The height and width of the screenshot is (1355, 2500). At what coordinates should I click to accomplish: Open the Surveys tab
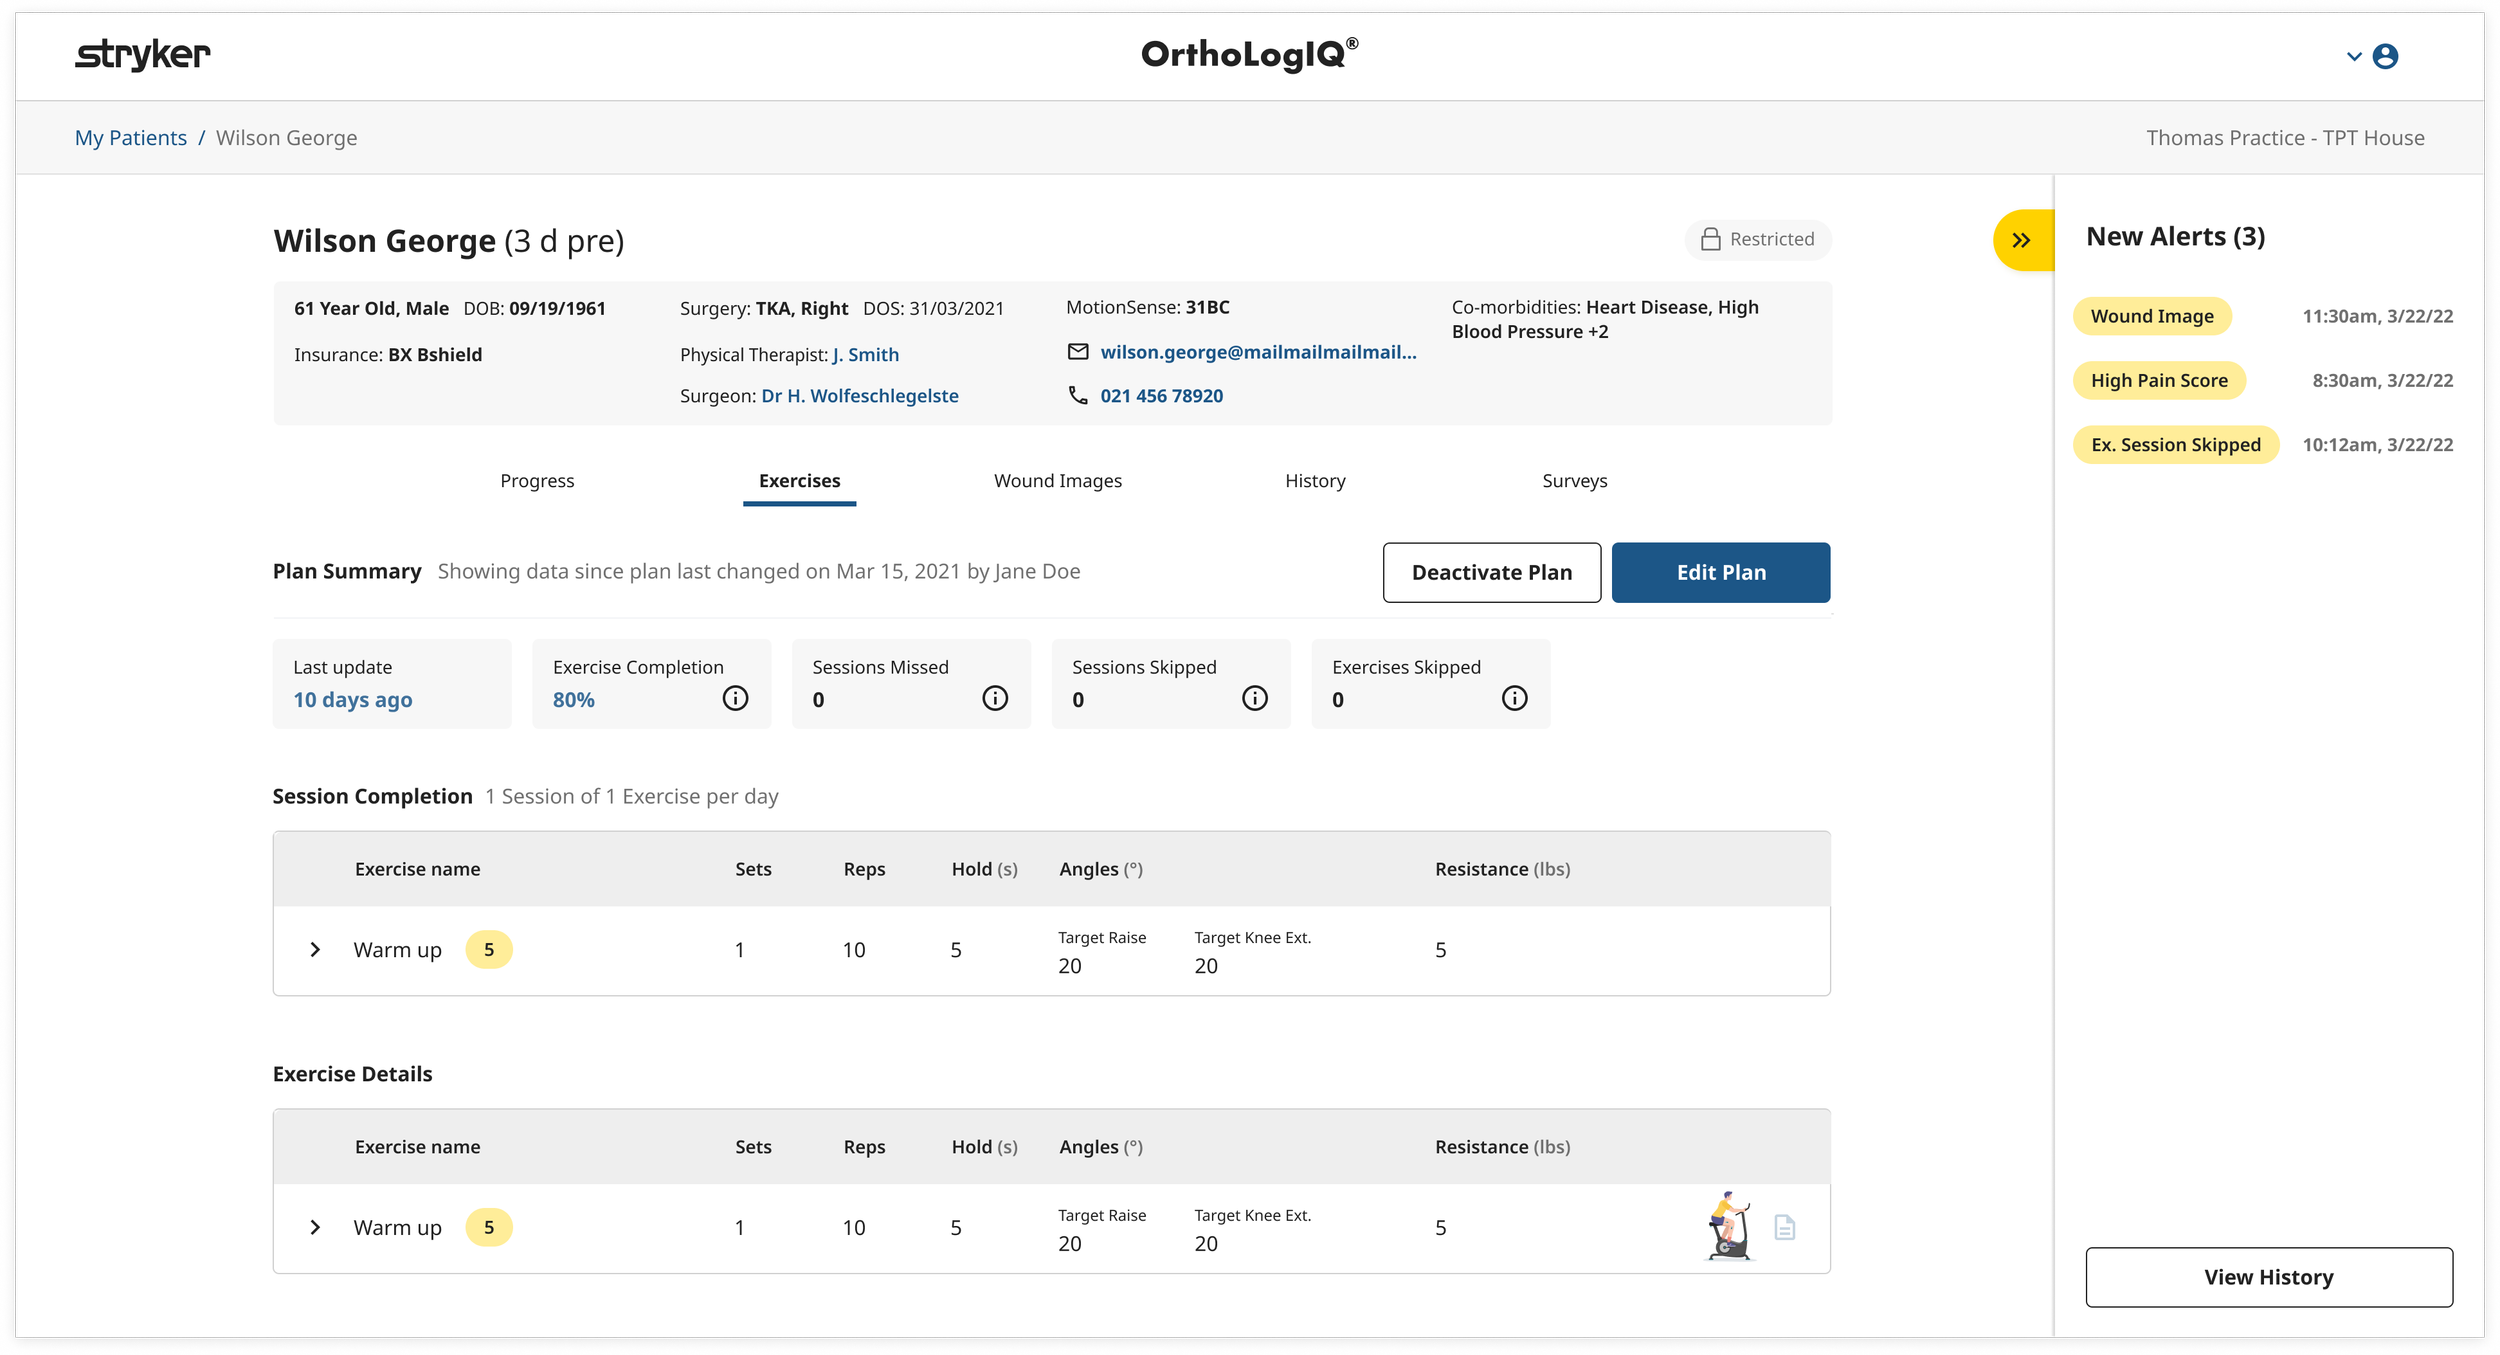1574,481
